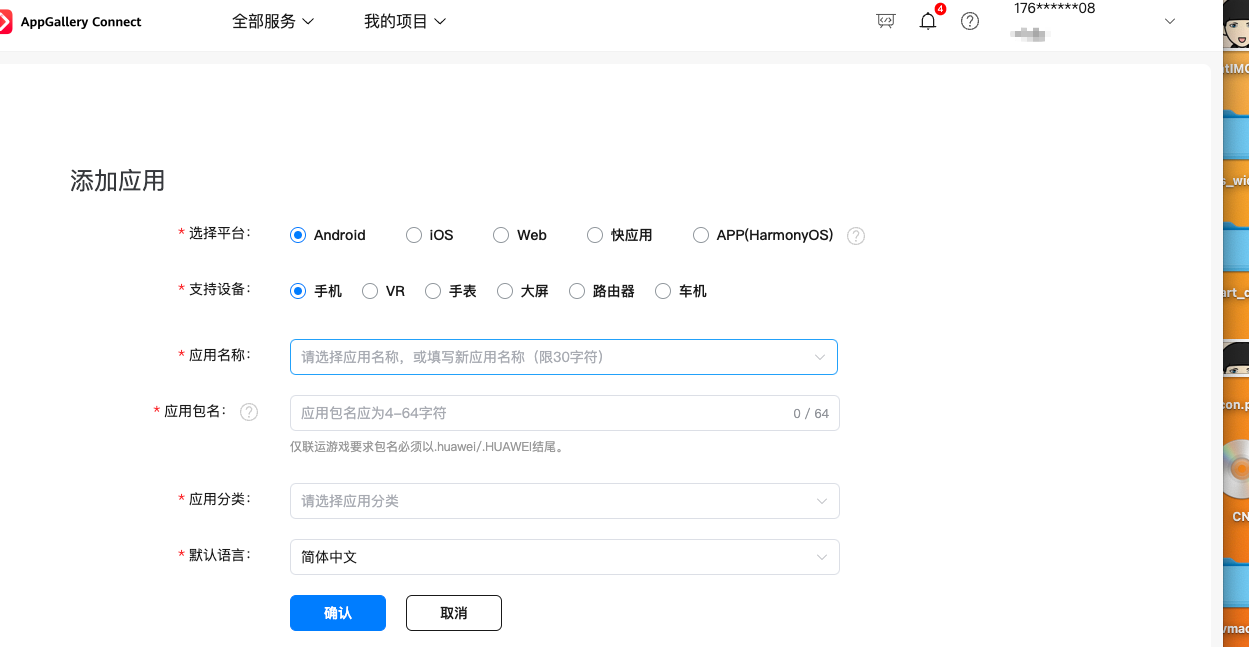Select 手表 as supported device
This screenshot has width=1249, height=647.
point(433,292)
